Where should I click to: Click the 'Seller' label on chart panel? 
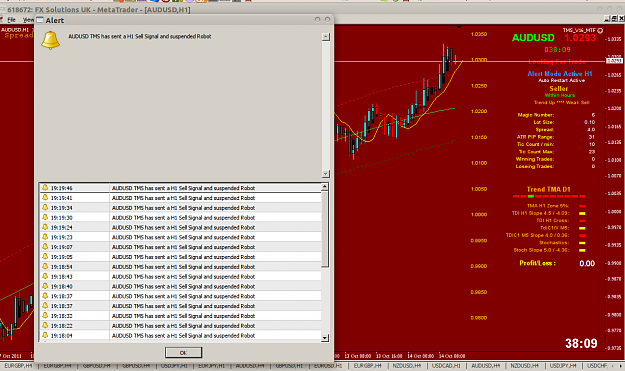point(558,88)
